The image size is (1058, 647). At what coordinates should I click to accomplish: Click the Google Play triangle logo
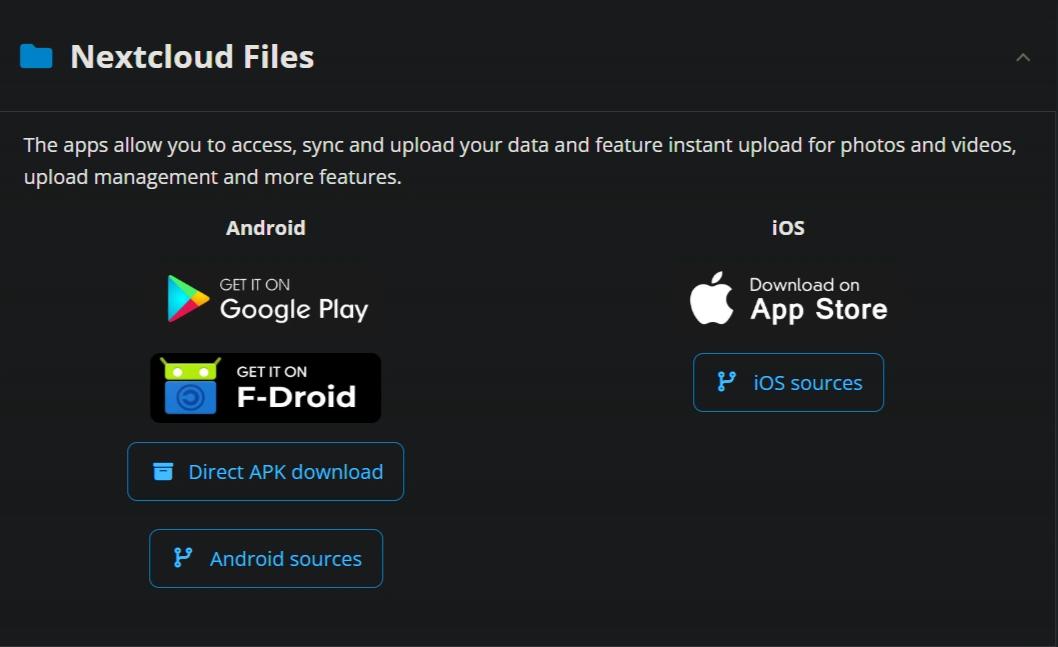(x=187, y=298)
